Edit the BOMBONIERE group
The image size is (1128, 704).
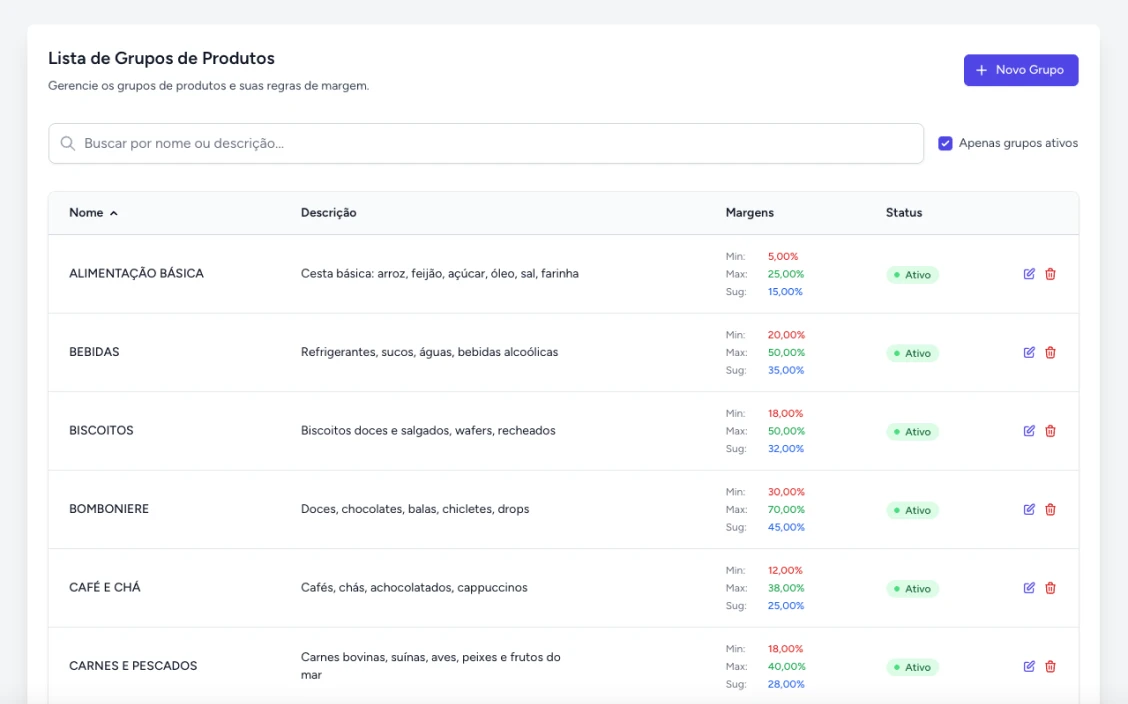[1029, 509]
